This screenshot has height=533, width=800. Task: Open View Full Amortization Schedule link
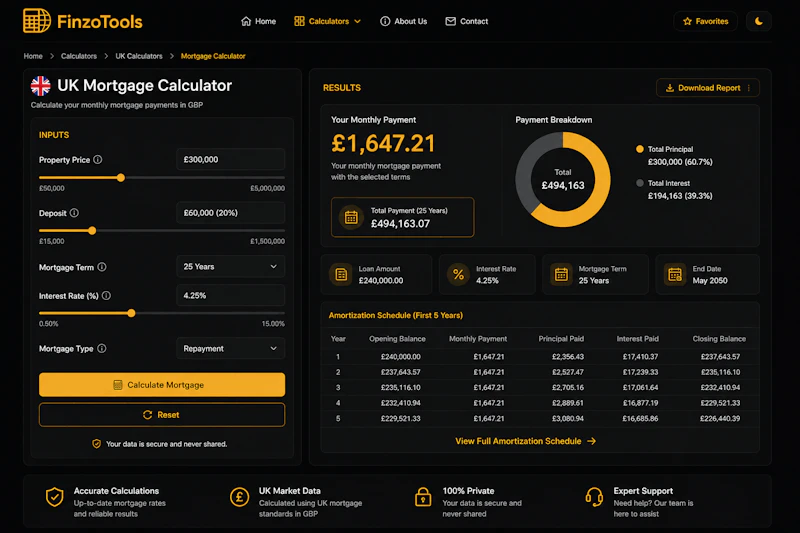pyautogui.click(x=526, y=441)
